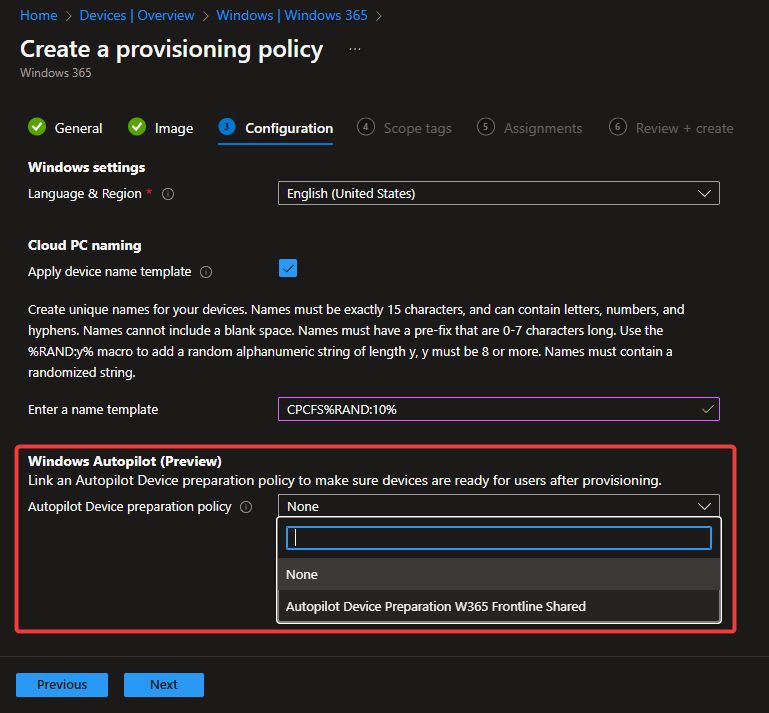Click the policy dropdown search box

point(499,538)
